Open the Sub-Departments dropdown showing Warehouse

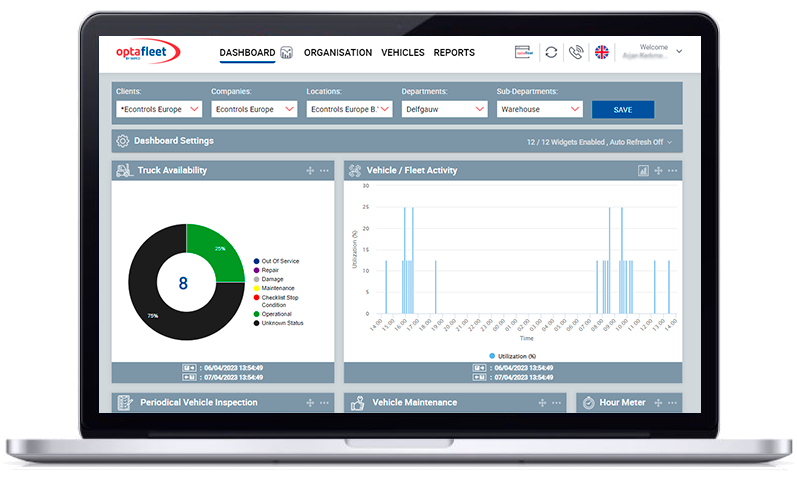click(539, 109)
